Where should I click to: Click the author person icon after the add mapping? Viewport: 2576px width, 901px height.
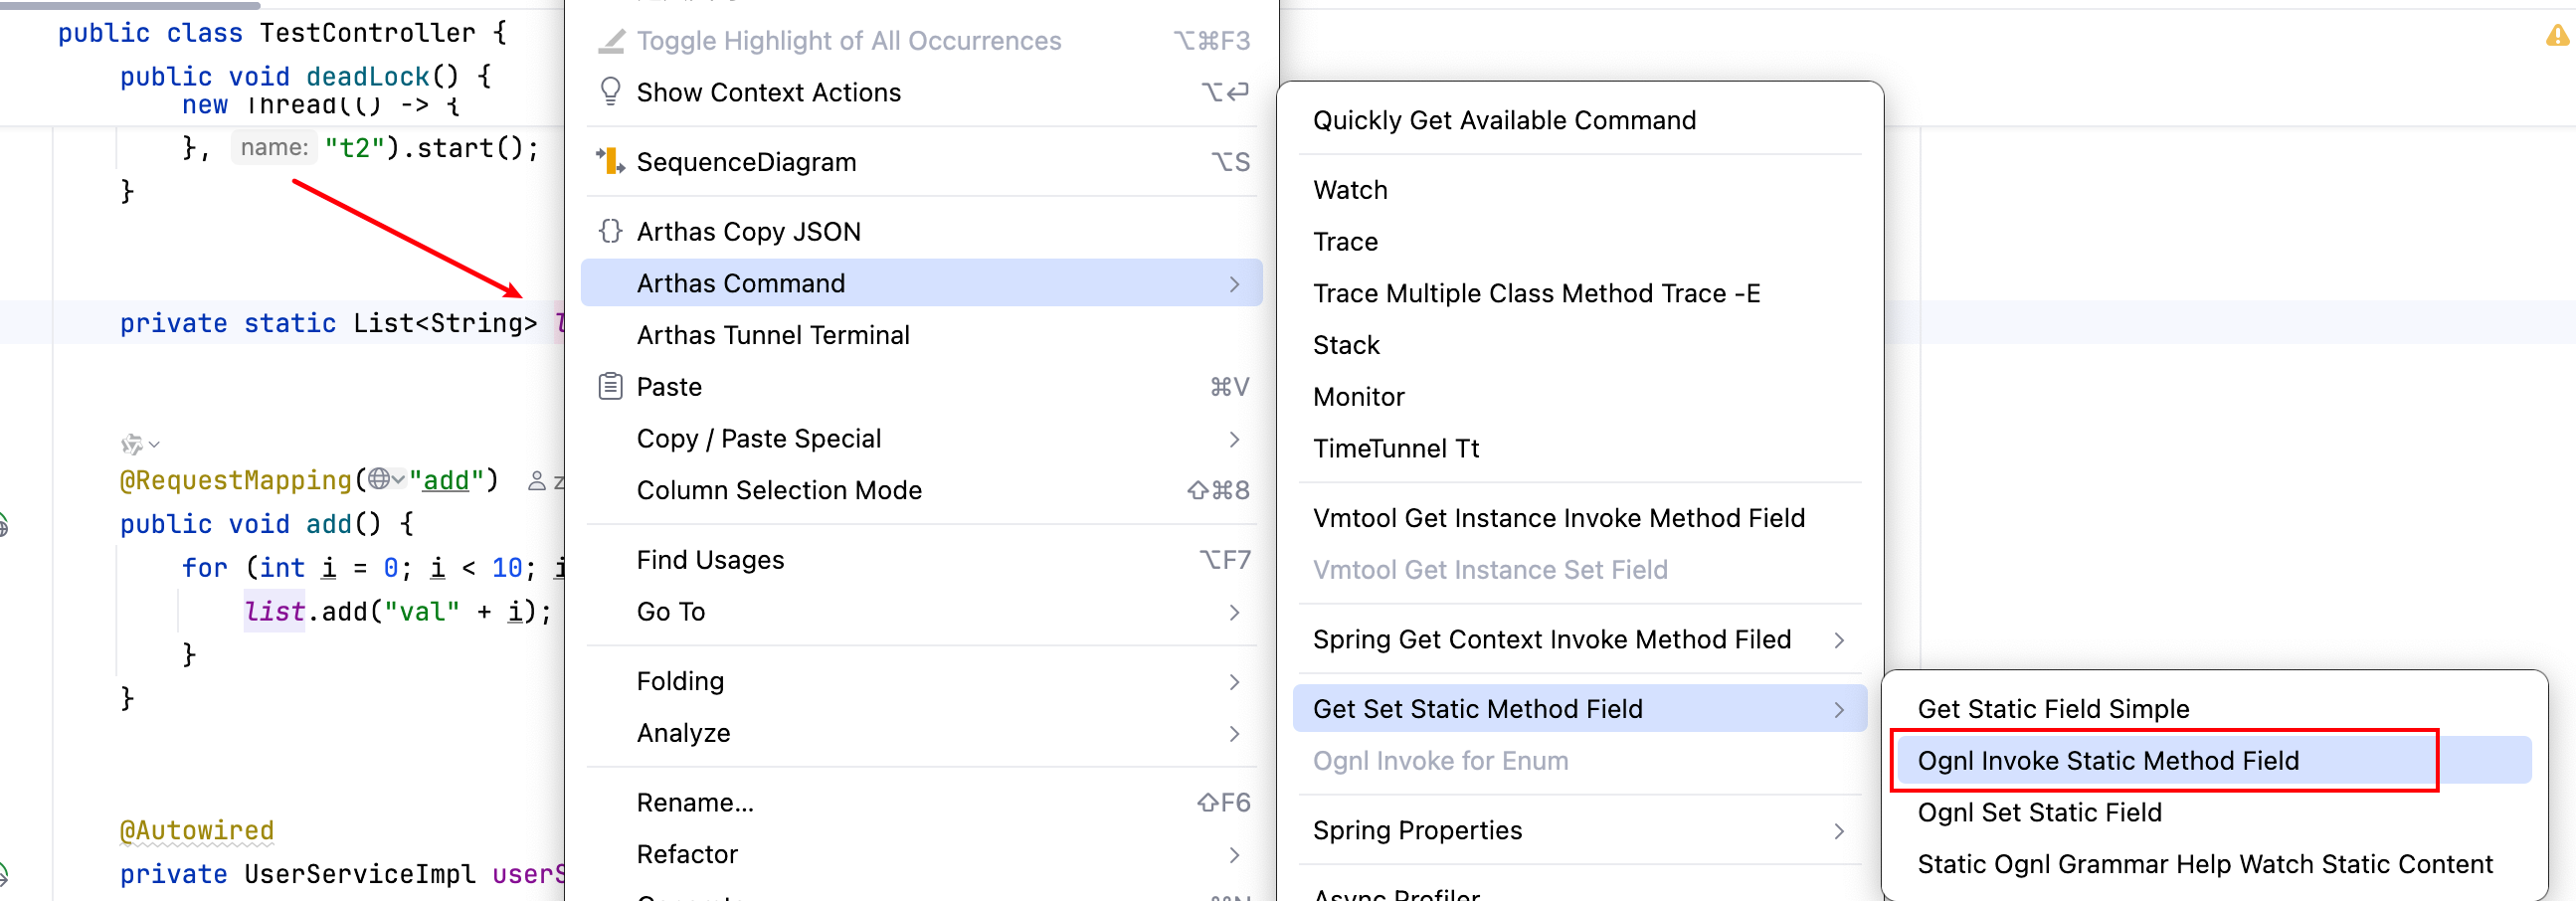(537, 481)
